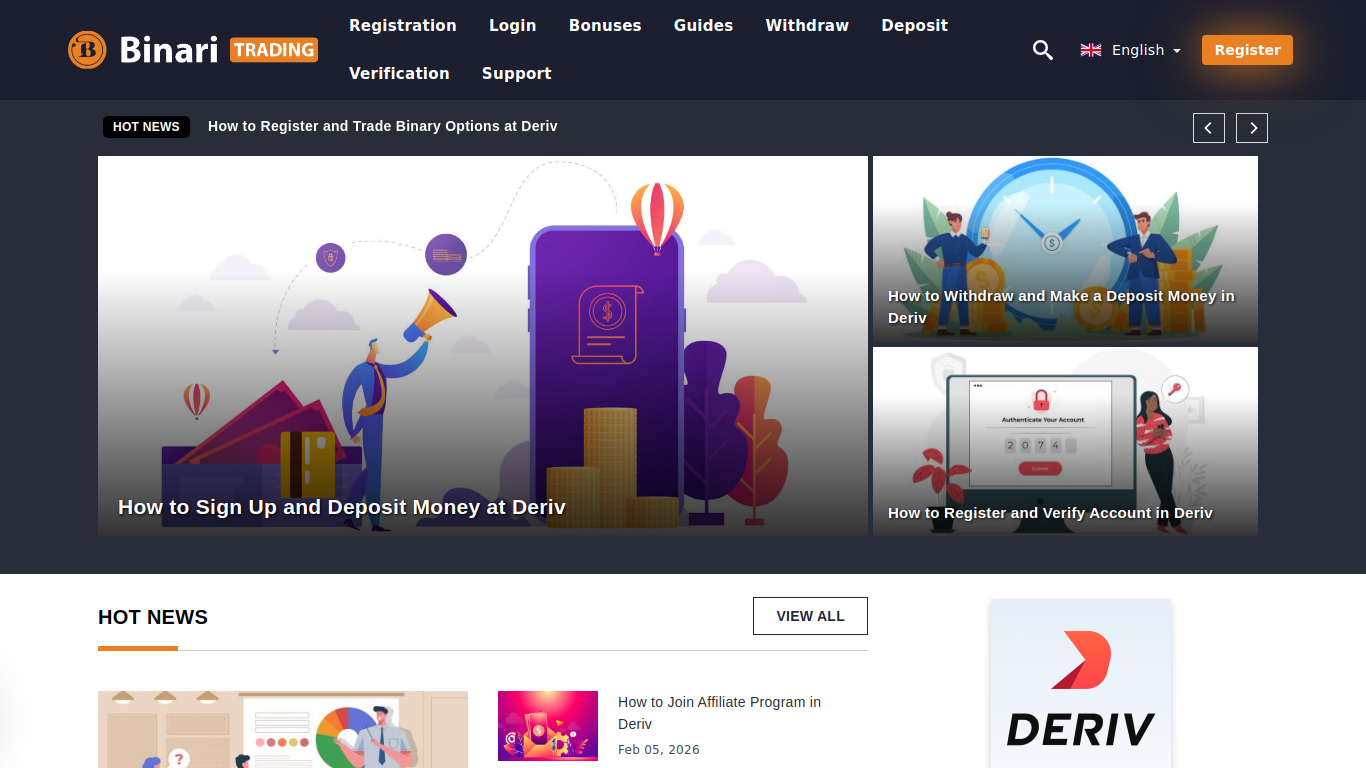
Task: Click the Binari Trading logo icon
Action: tap(87, 50)
